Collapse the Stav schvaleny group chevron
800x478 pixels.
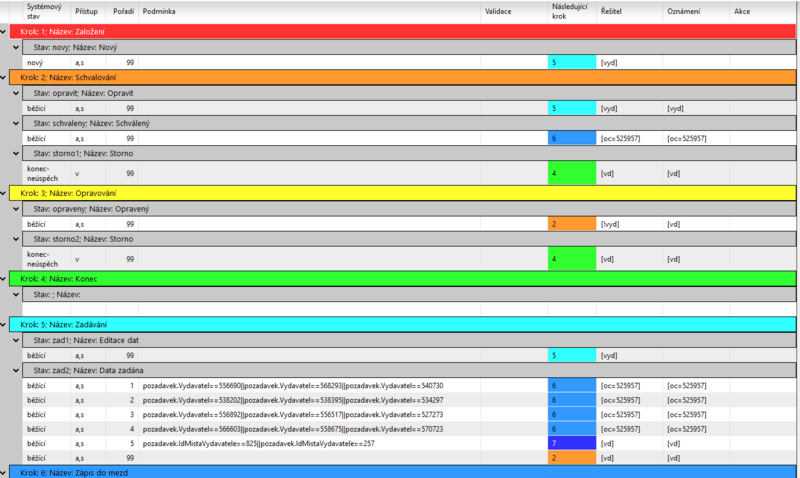point(16,123)
